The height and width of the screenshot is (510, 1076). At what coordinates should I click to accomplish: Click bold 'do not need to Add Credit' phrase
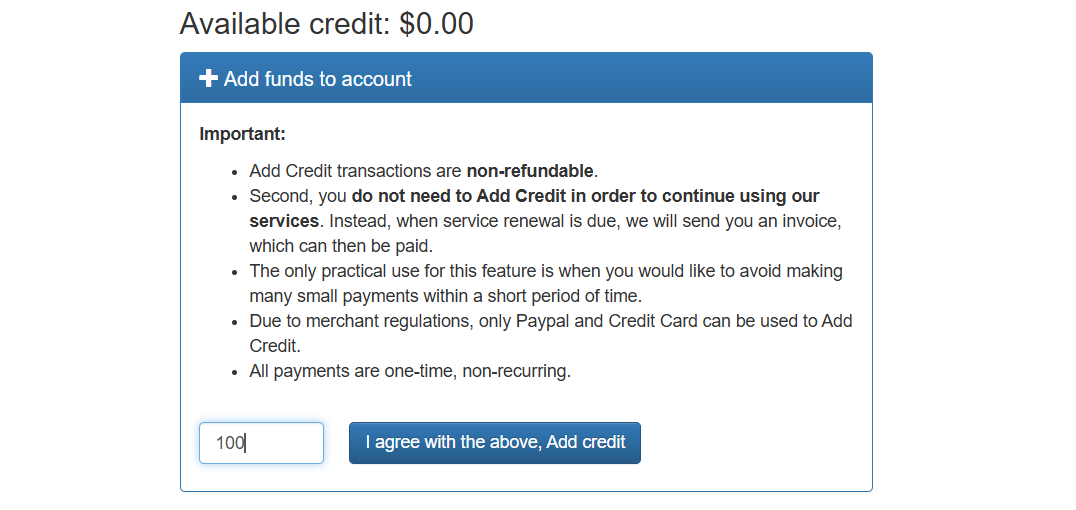coord(457,196)
